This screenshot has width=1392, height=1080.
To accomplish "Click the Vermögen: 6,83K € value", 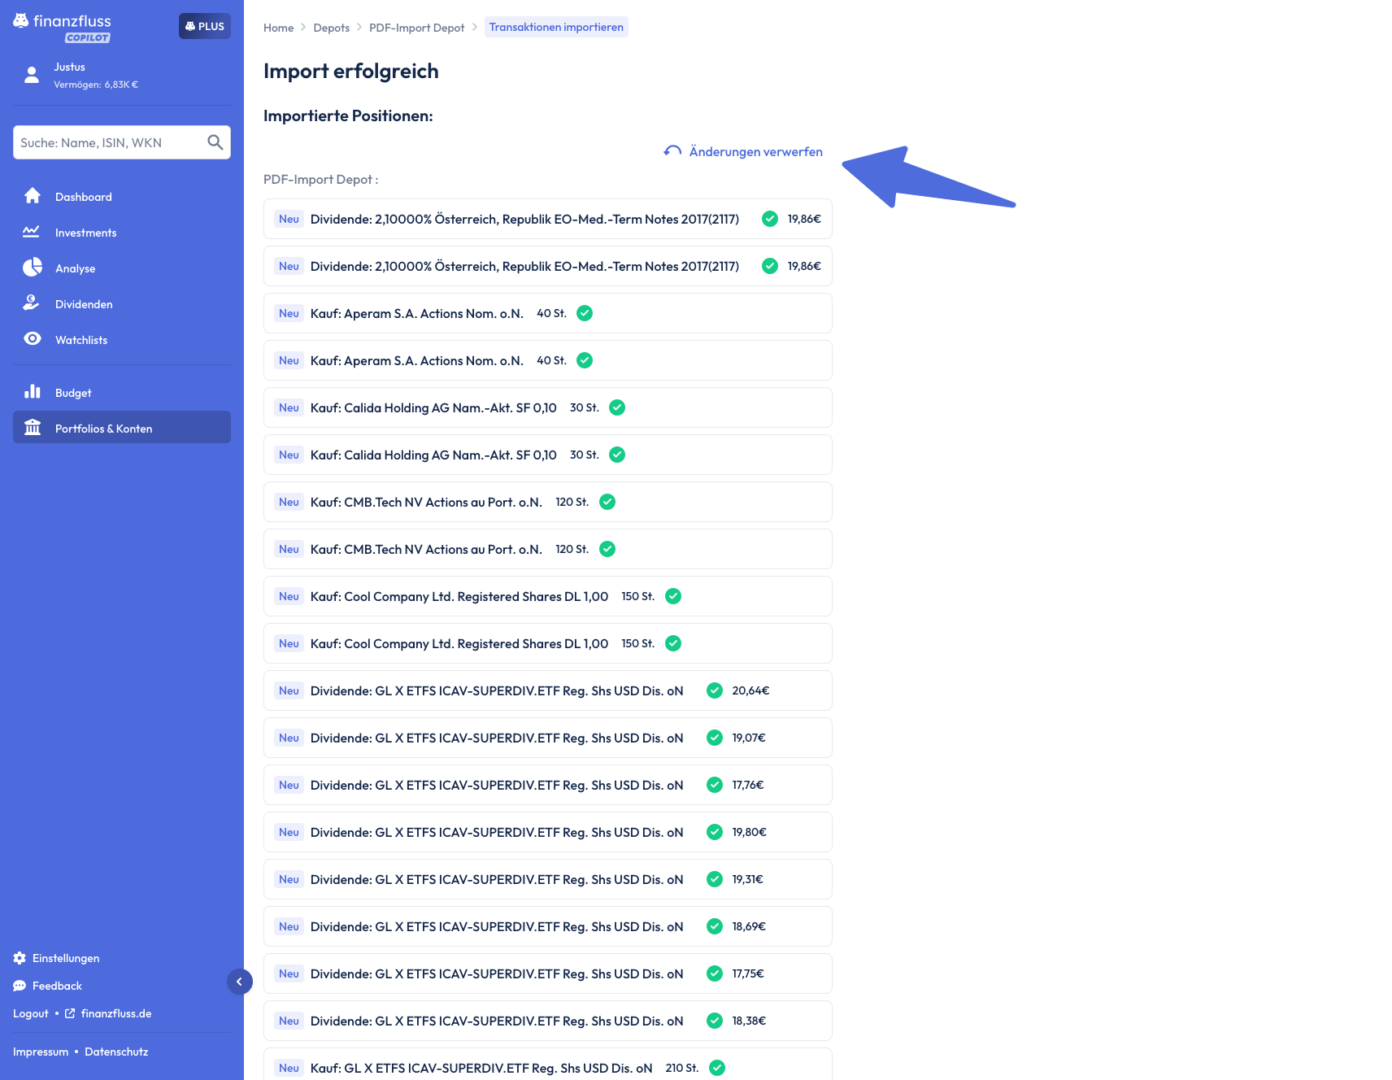I will (96, 85).
